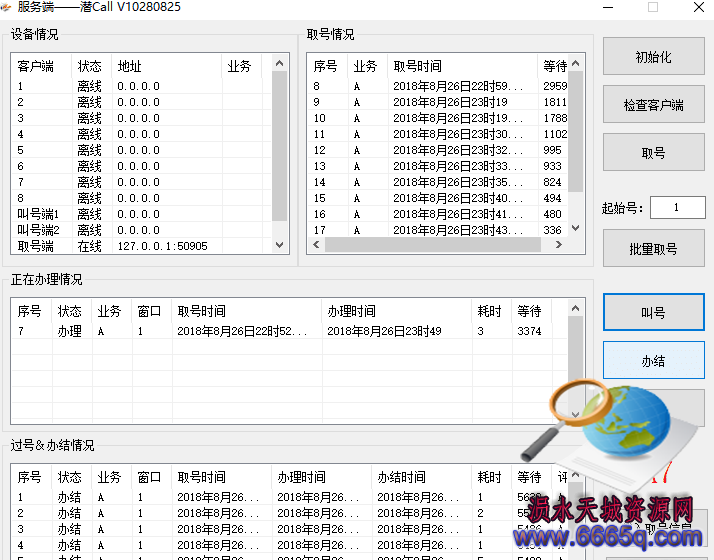The width and height of the screenshot is (714, 560).
Task: Click waiting value 3374 in 正在办理情况
Action: pyautogui.click(x=529, y=331)
